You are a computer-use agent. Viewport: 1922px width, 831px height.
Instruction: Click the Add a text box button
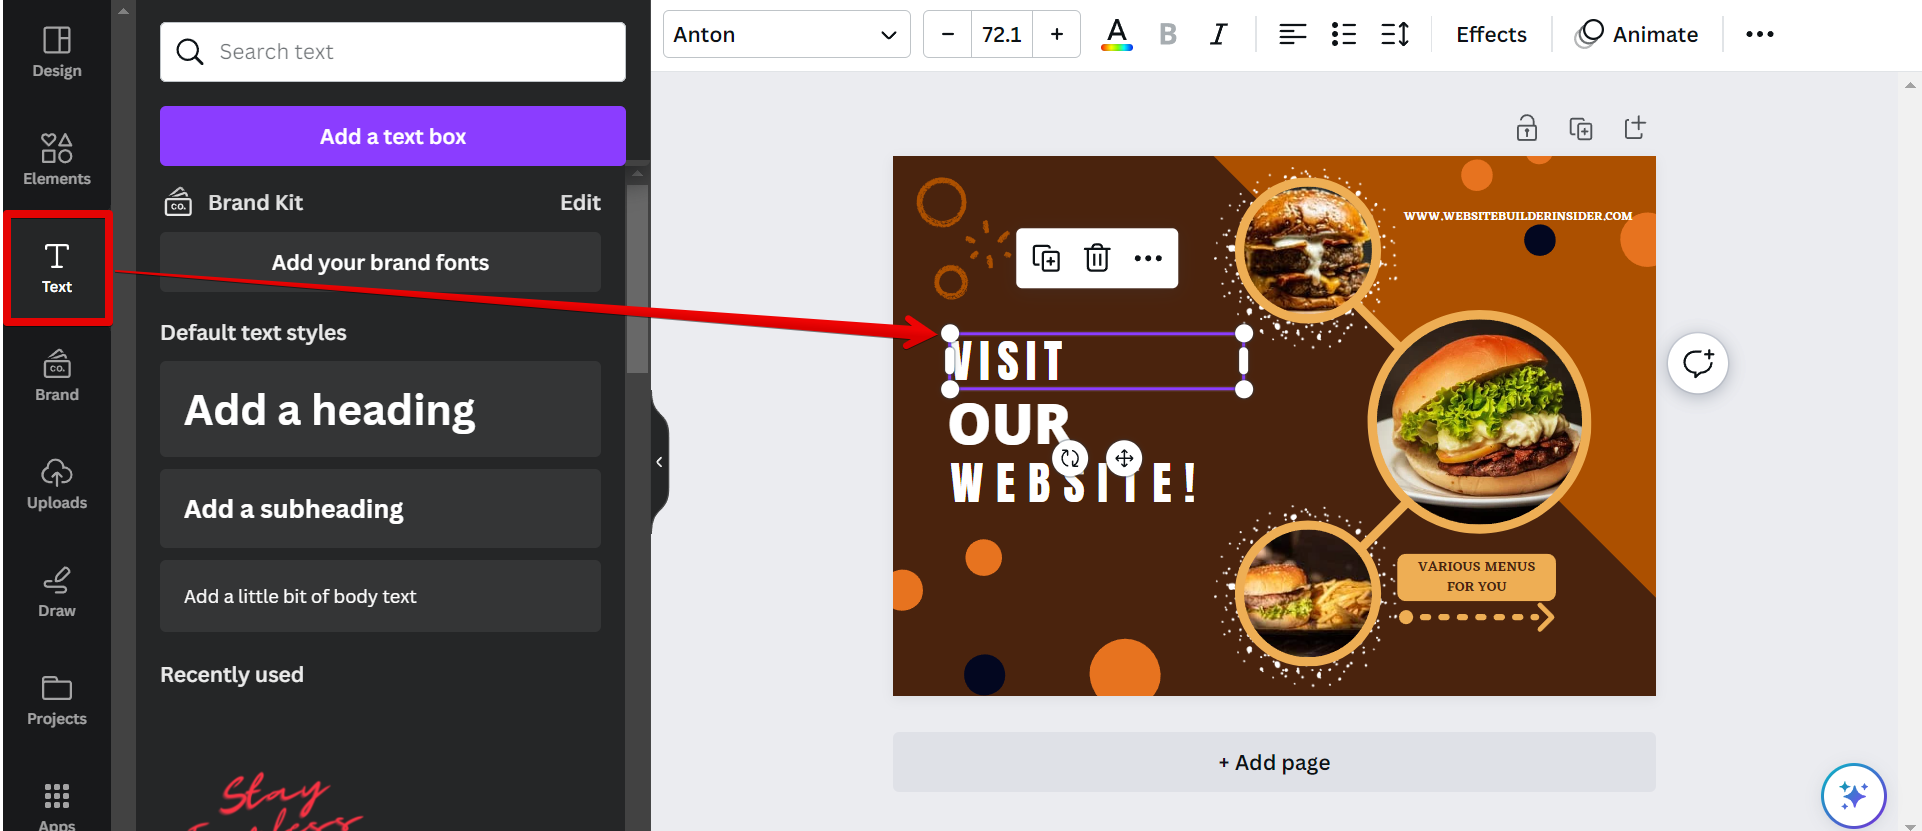[392, 136]
